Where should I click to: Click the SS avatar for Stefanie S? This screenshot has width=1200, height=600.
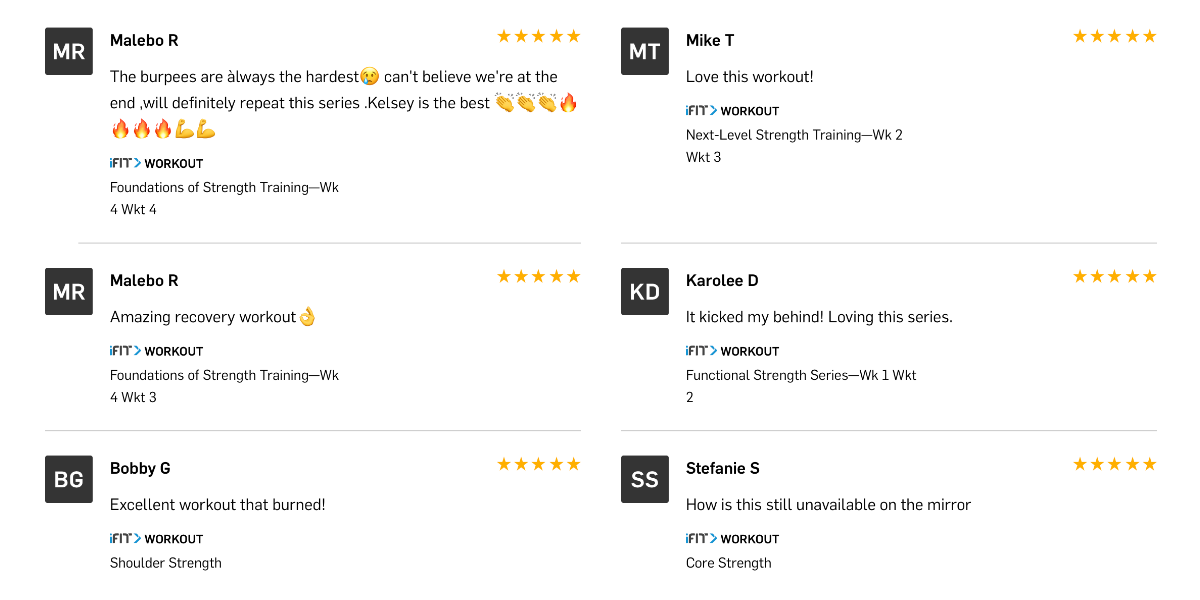click(645, 479)
